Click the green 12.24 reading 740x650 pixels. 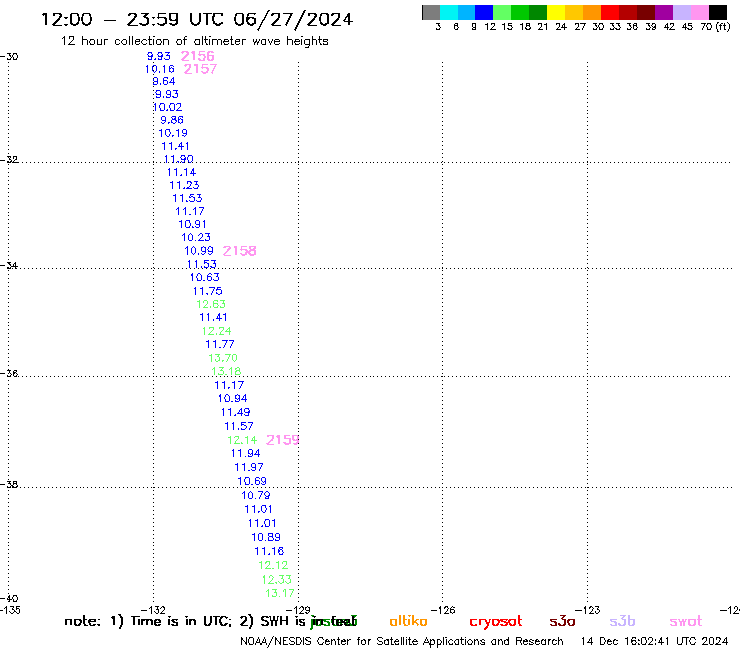tap(217, 331)
